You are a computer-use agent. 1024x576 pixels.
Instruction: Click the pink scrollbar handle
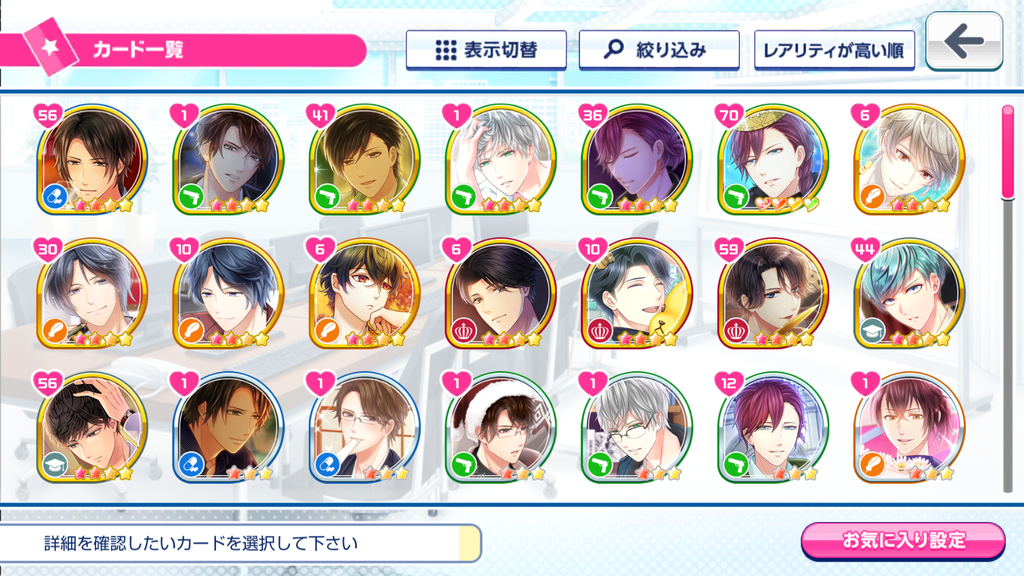[1008, 152]
